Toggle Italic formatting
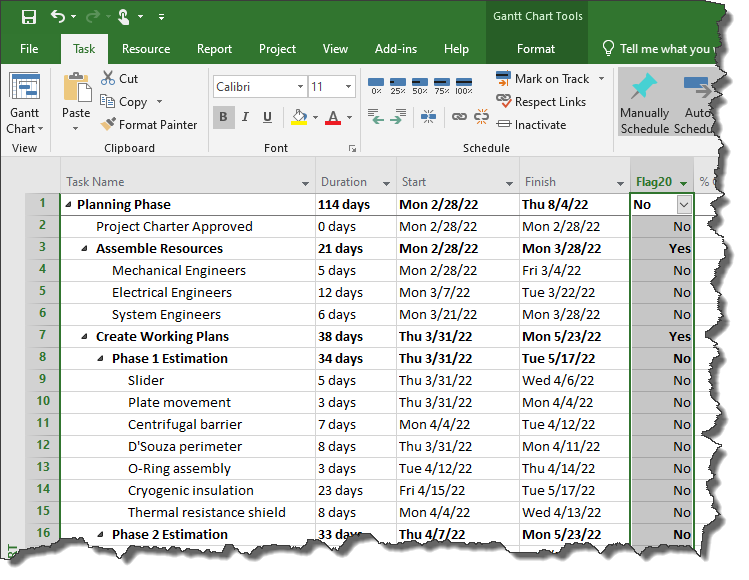 (x=246, y=117)
